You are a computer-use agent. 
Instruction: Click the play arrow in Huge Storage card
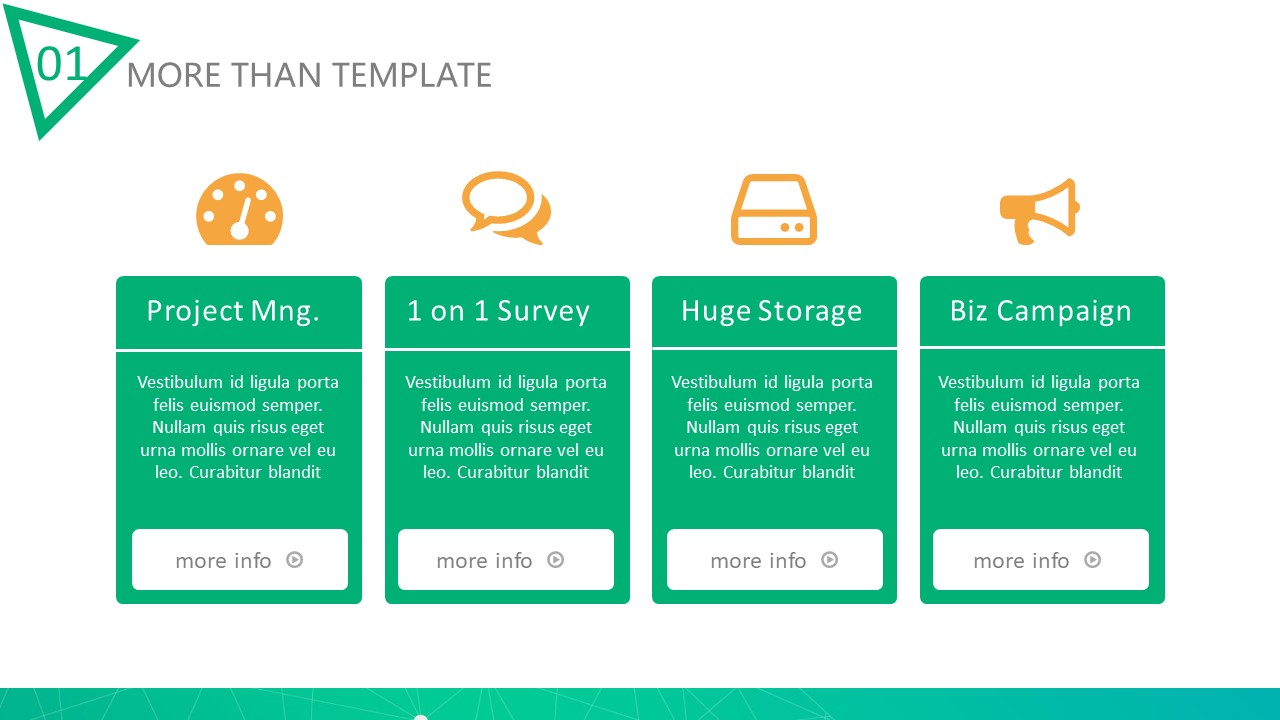pos(829,560)
